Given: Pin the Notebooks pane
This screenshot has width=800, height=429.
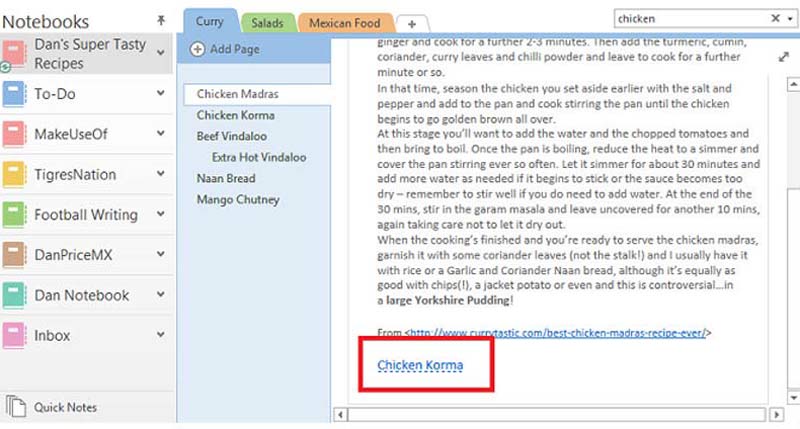Looking at the screenshot, I should pyautogui.click(x=162, y=20).
